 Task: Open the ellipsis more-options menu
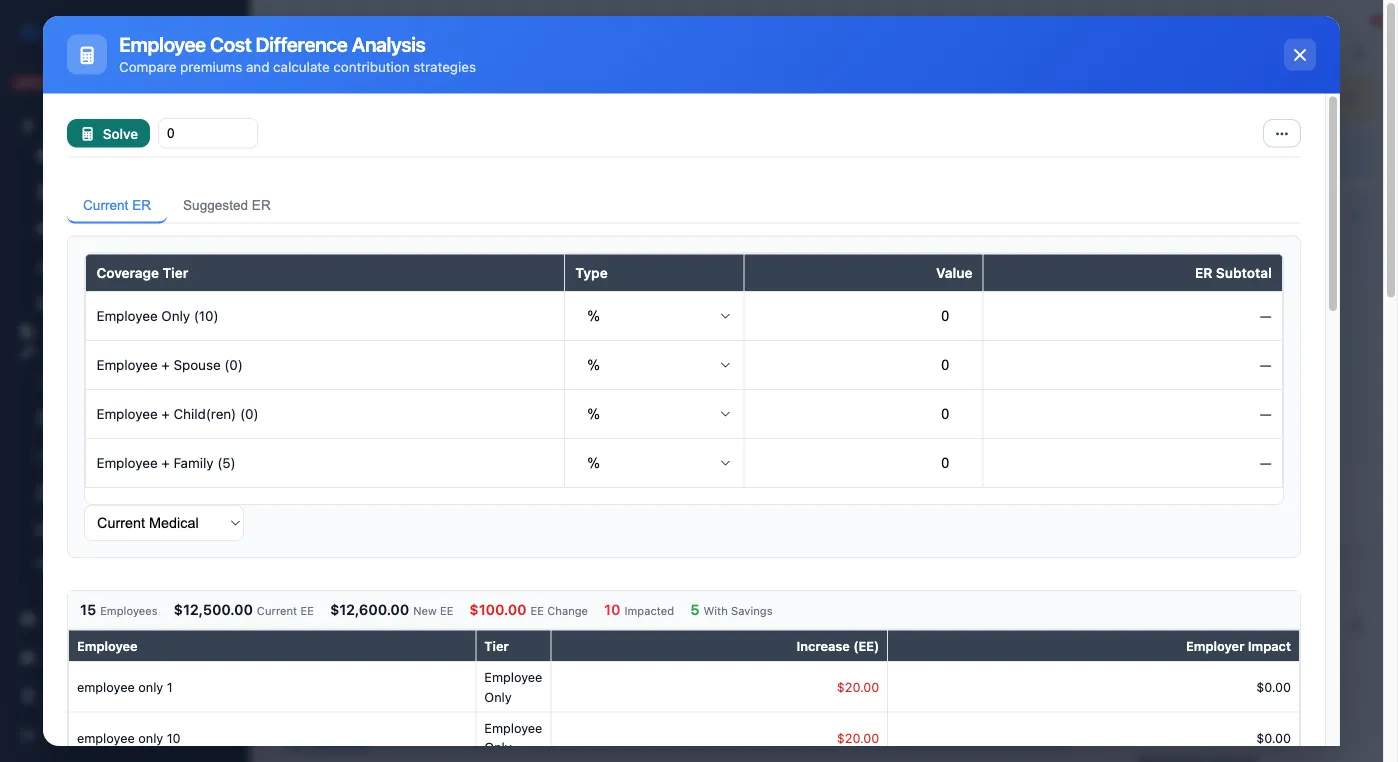(1281, 133)
